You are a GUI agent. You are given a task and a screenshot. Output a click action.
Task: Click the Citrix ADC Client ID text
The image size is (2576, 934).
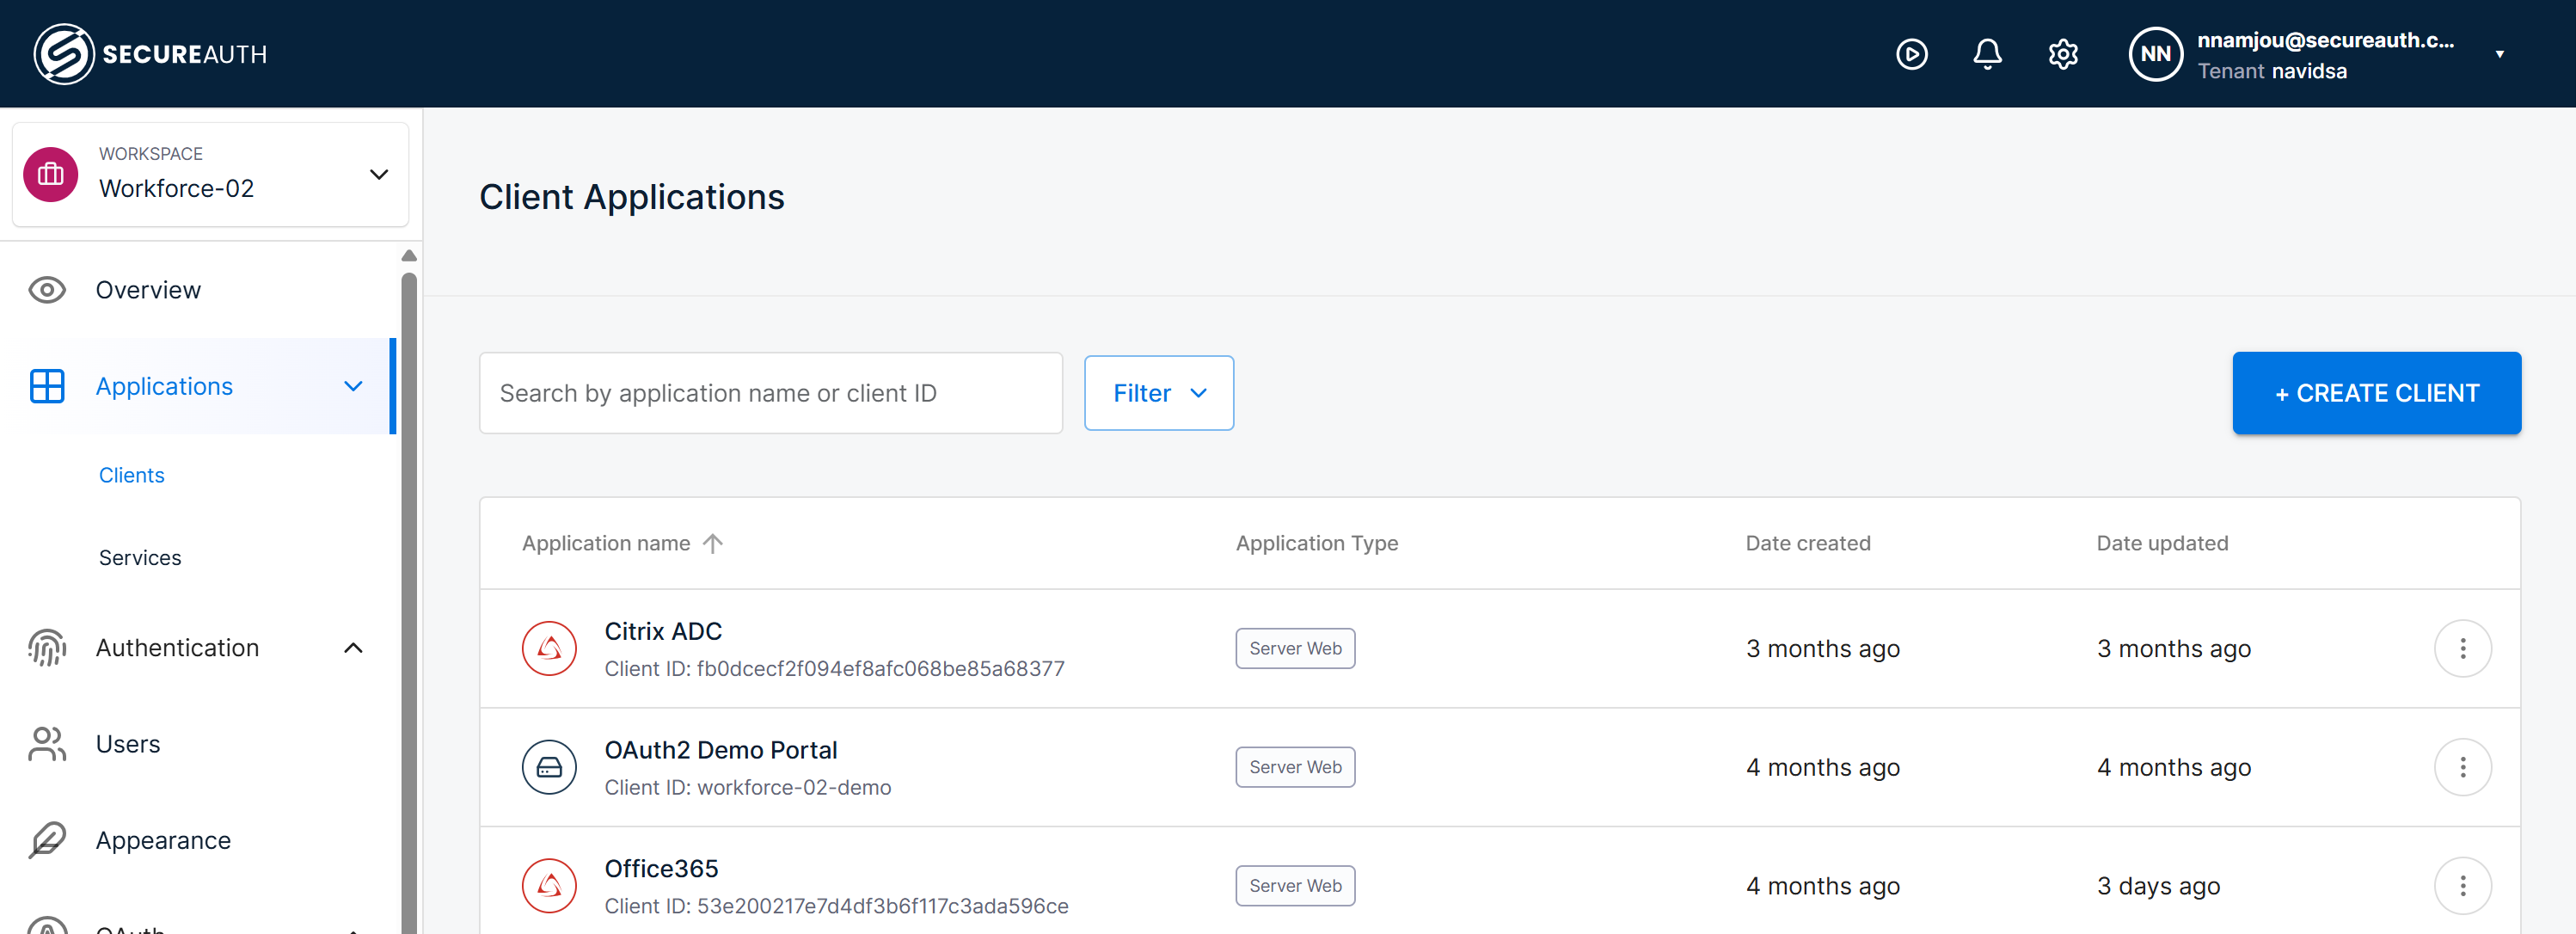click(834, 668)
